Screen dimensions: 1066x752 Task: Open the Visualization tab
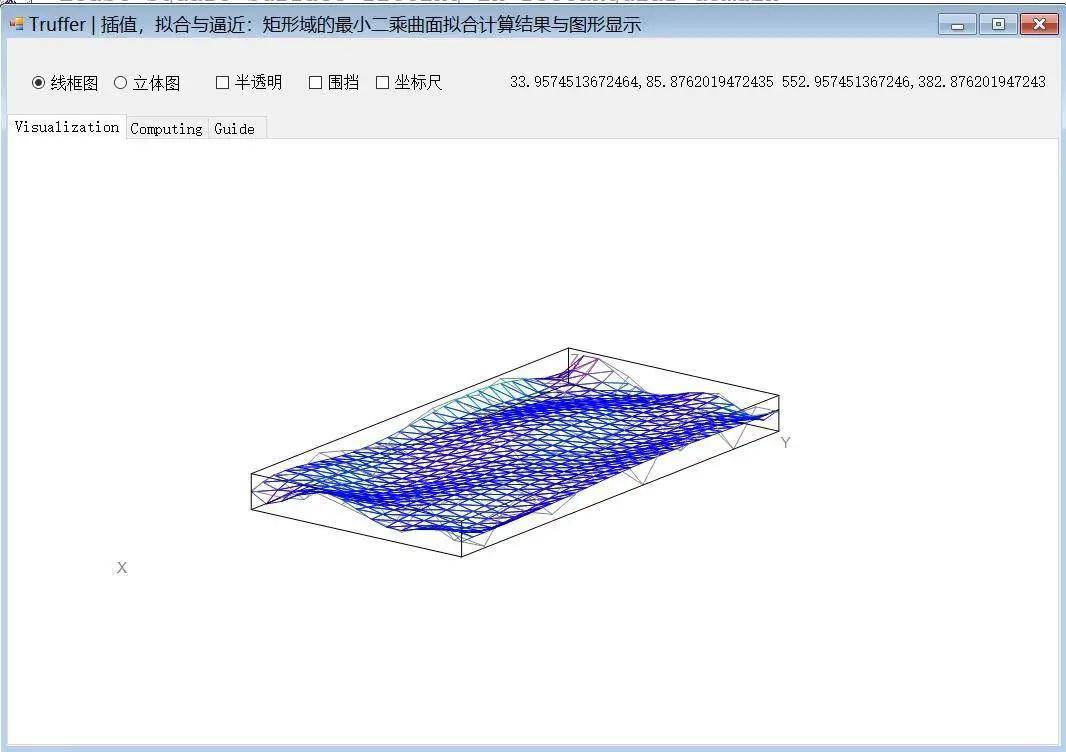pyautogui.click(x=67, y=127)
